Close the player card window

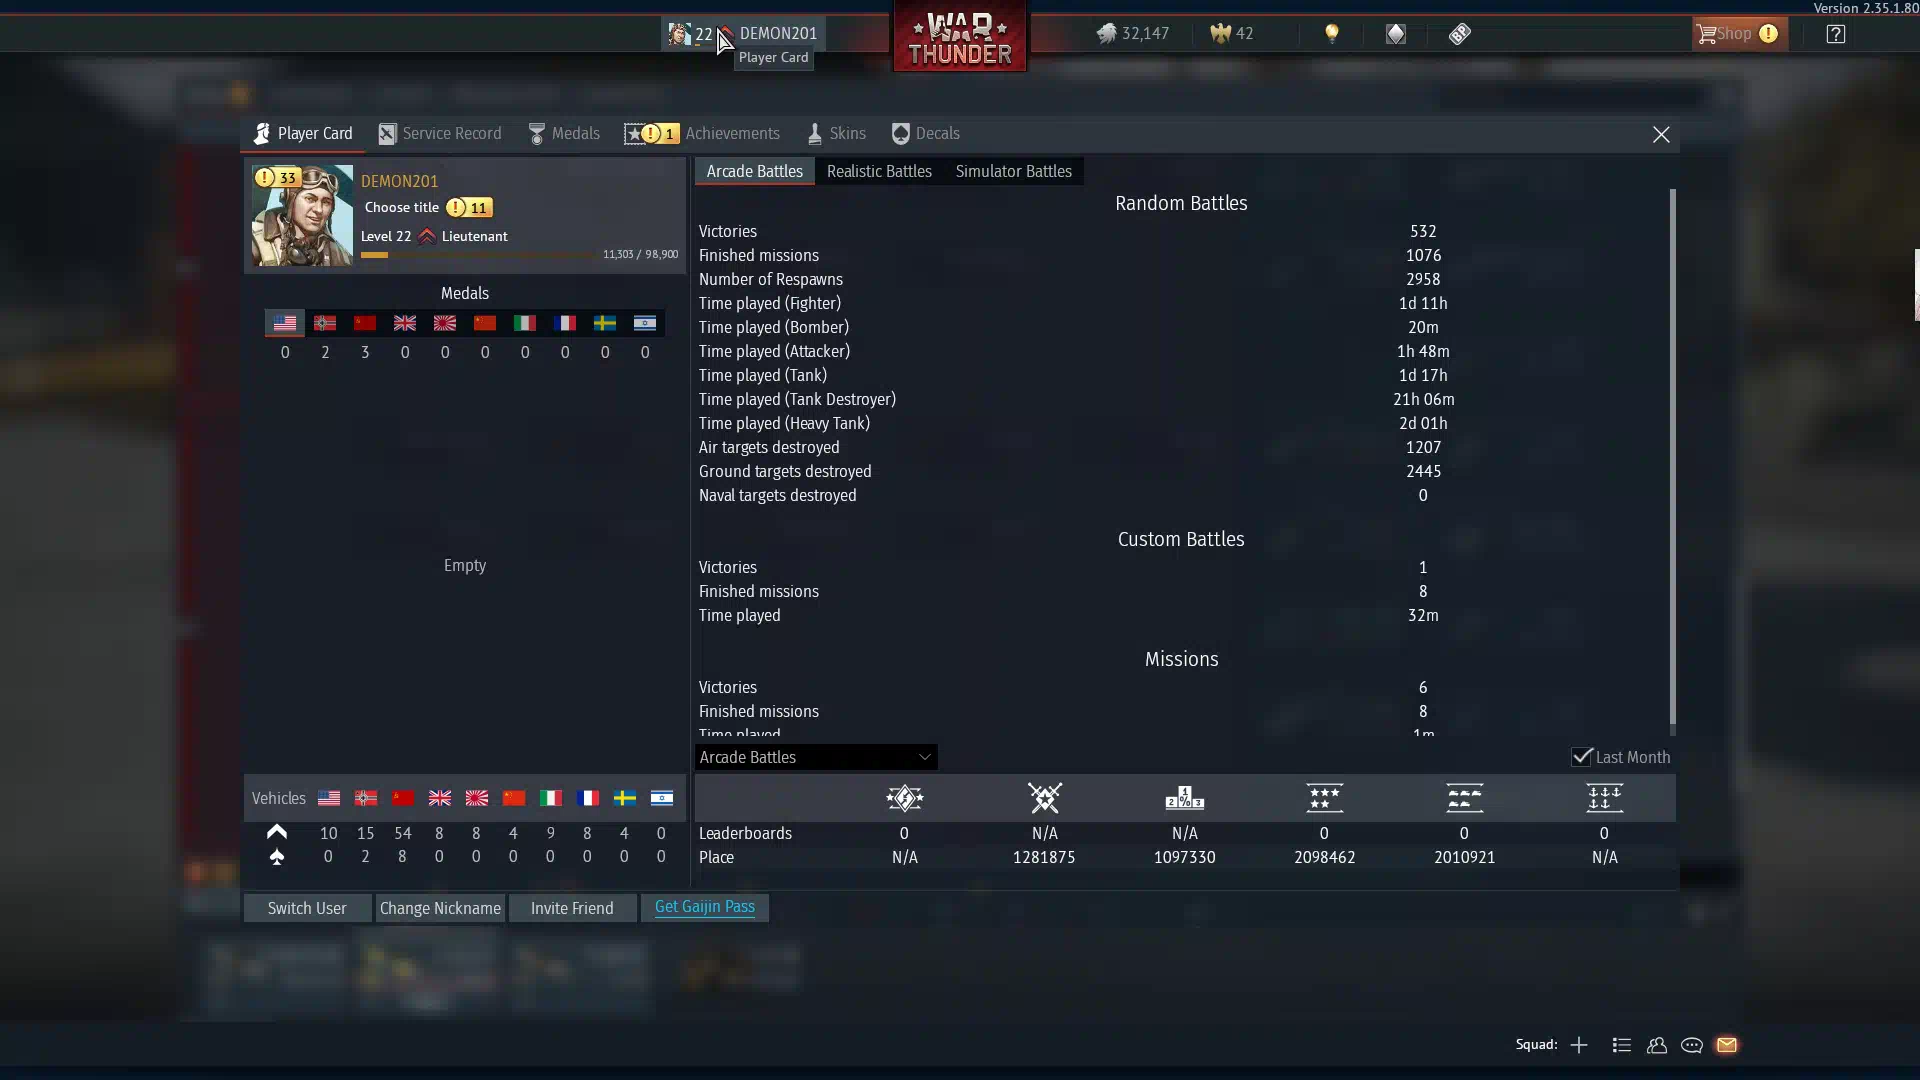pos(1661,134)
